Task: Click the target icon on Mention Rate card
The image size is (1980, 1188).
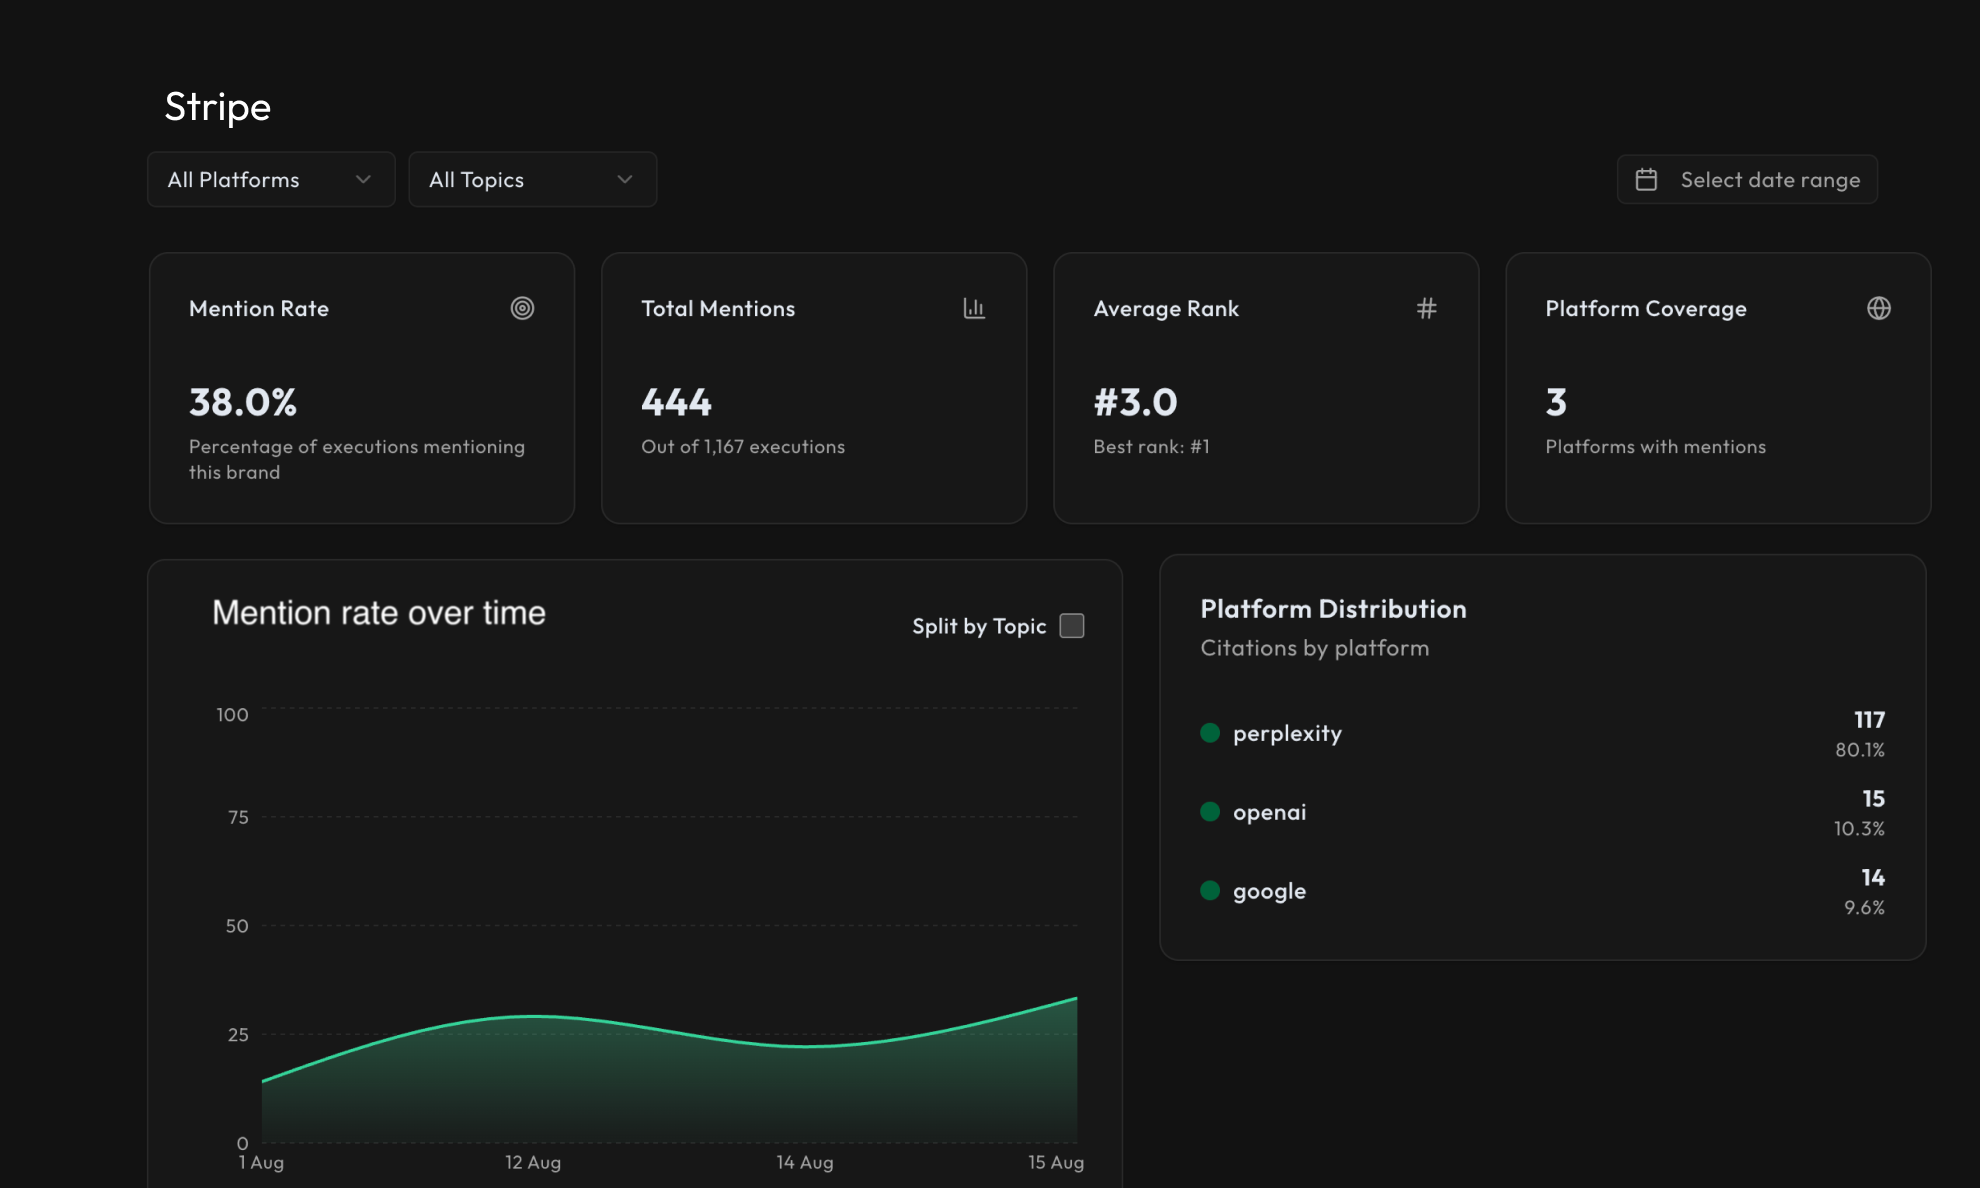Action: click(522, 308)
